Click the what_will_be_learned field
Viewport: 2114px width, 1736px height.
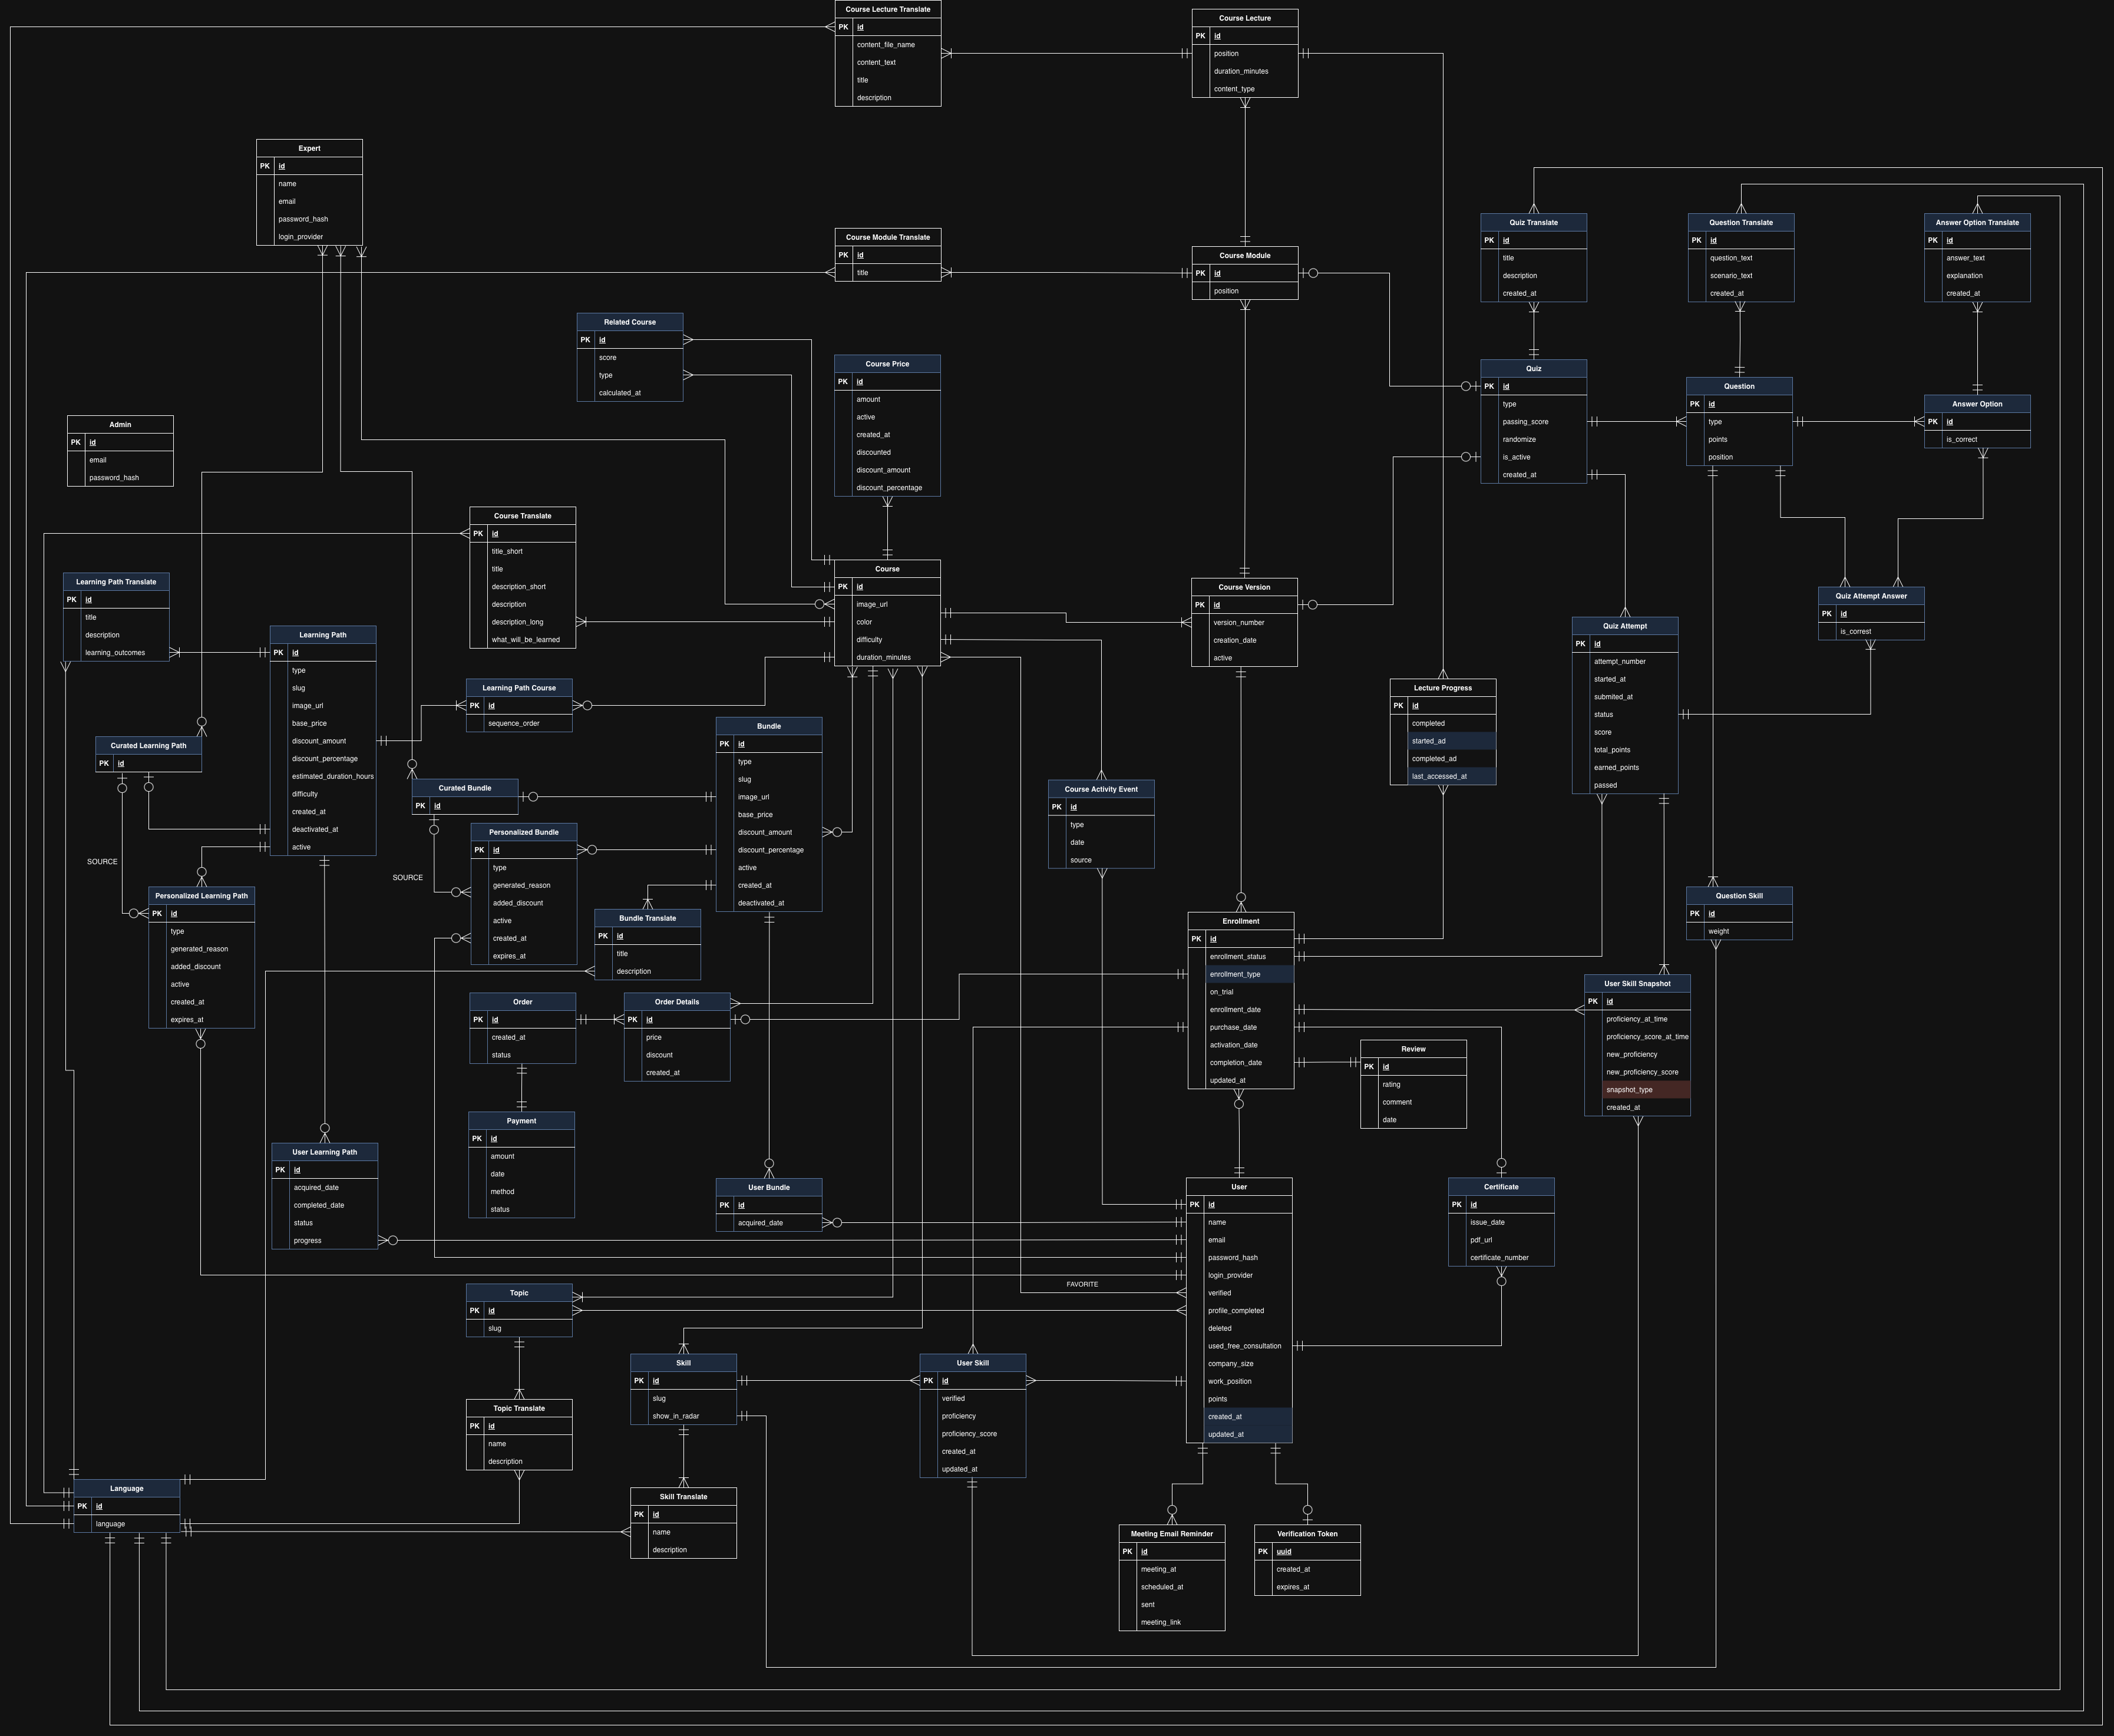tap(525, 640)
